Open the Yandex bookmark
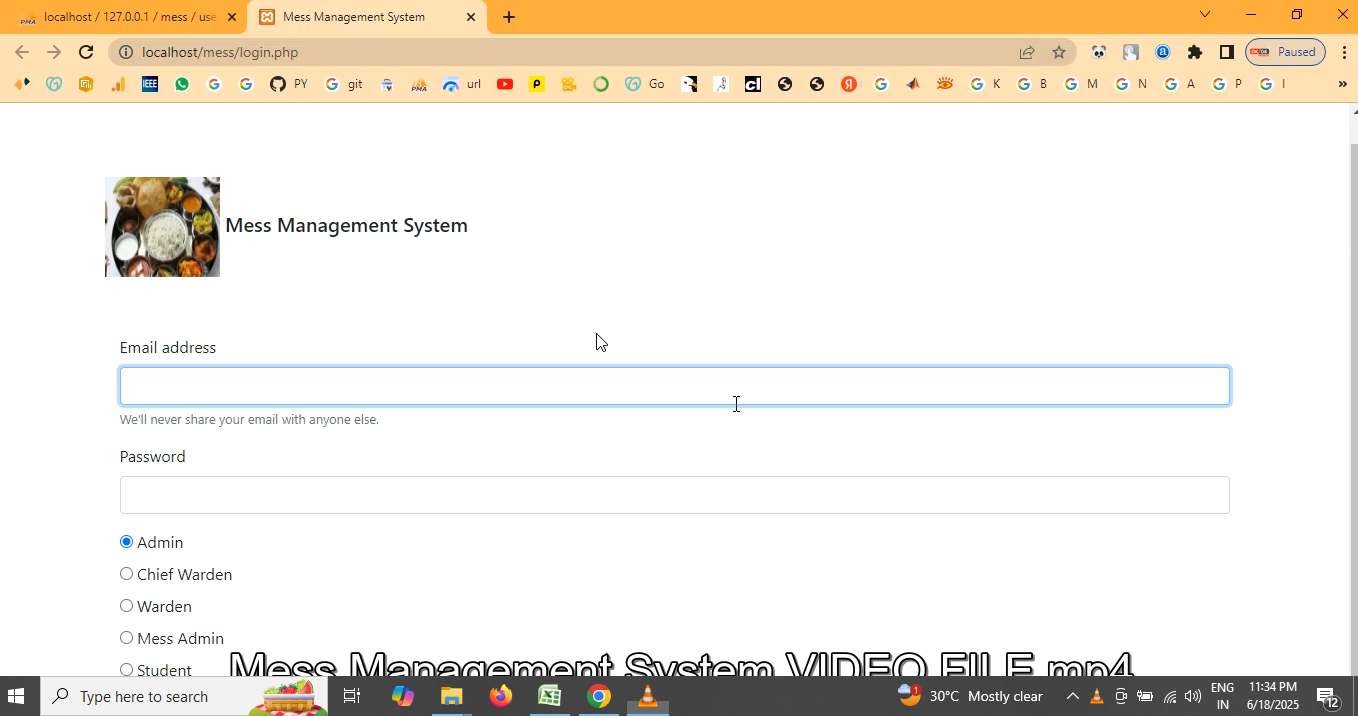This screenshot has width=1358, height=716. click(849, 84)
